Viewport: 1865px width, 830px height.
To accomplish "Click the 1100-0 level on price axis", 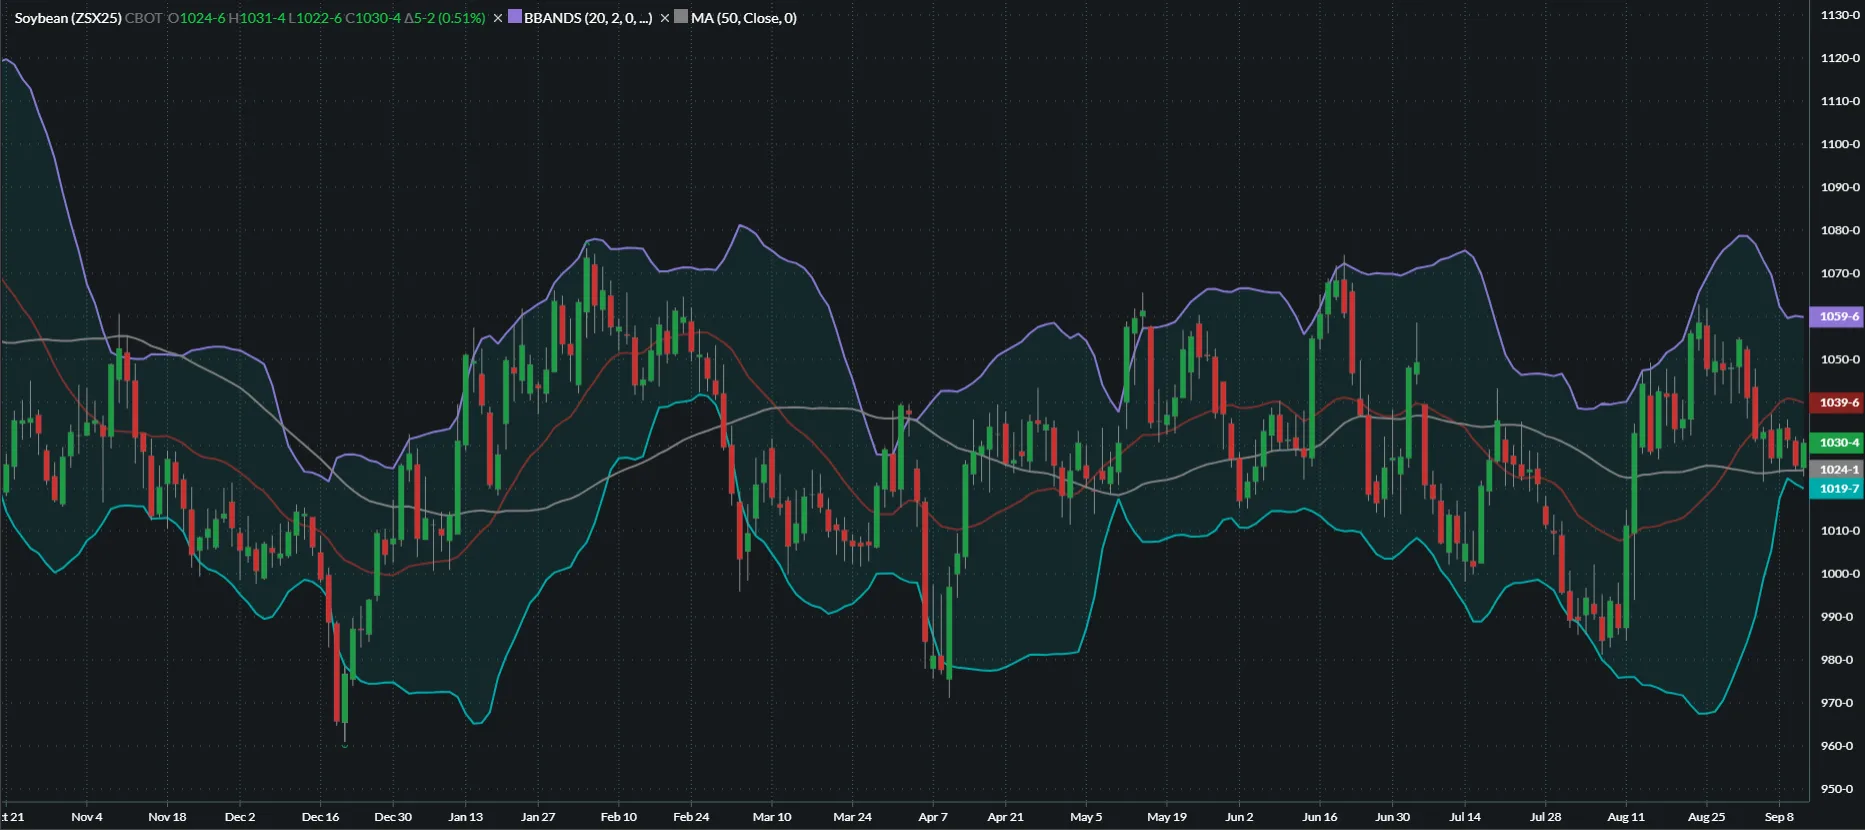I will coord(1840,144).
